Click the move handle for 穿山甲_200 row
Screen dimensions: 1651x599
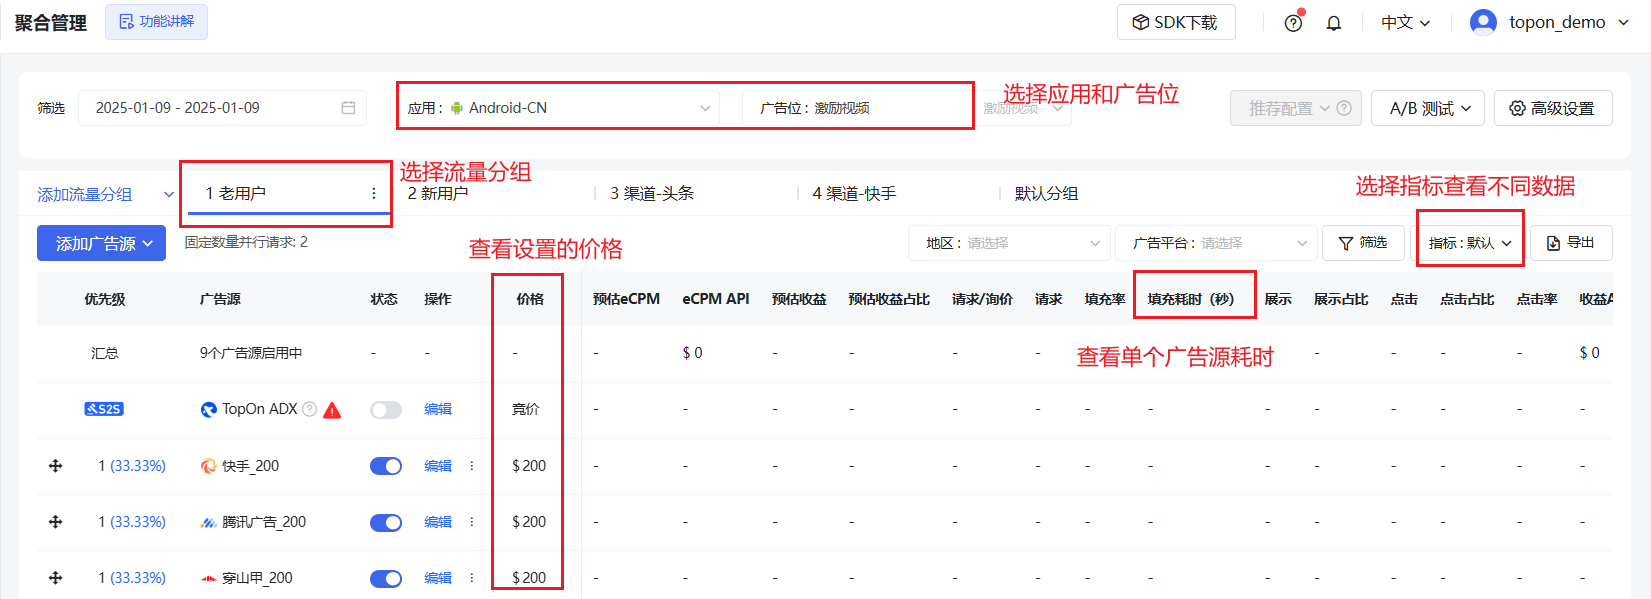pos(56,578)
